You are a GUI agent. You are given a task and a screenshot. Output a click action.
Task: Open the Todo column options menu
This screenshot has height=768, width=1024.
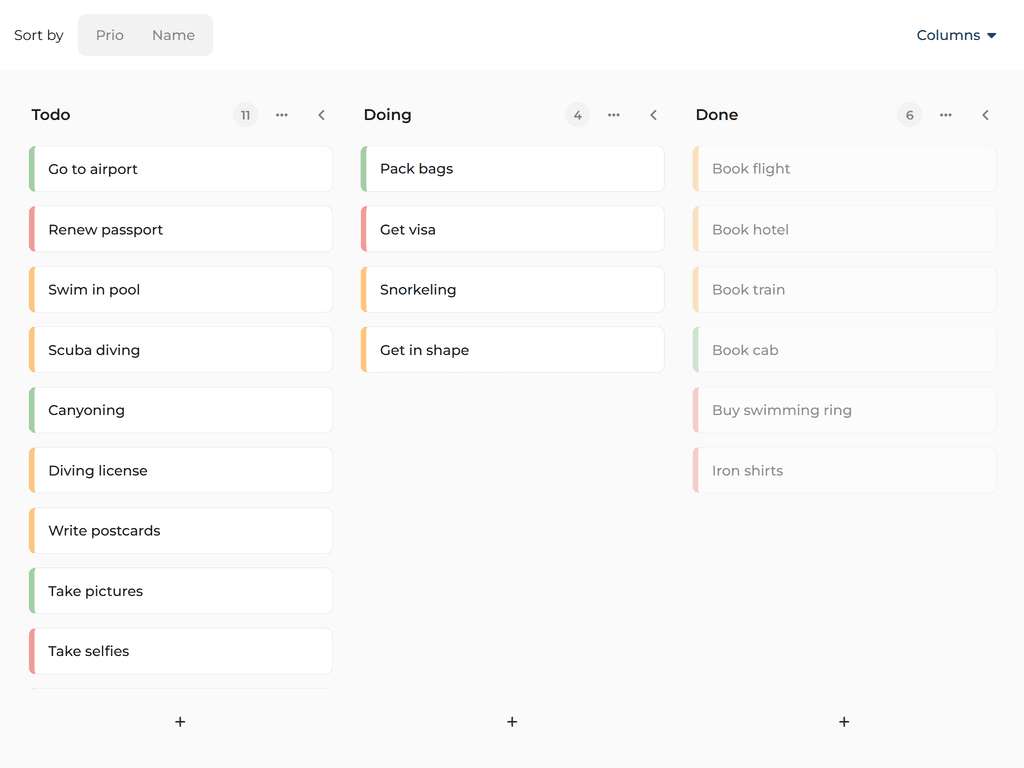pyautogui.click(x=281, y=115)
